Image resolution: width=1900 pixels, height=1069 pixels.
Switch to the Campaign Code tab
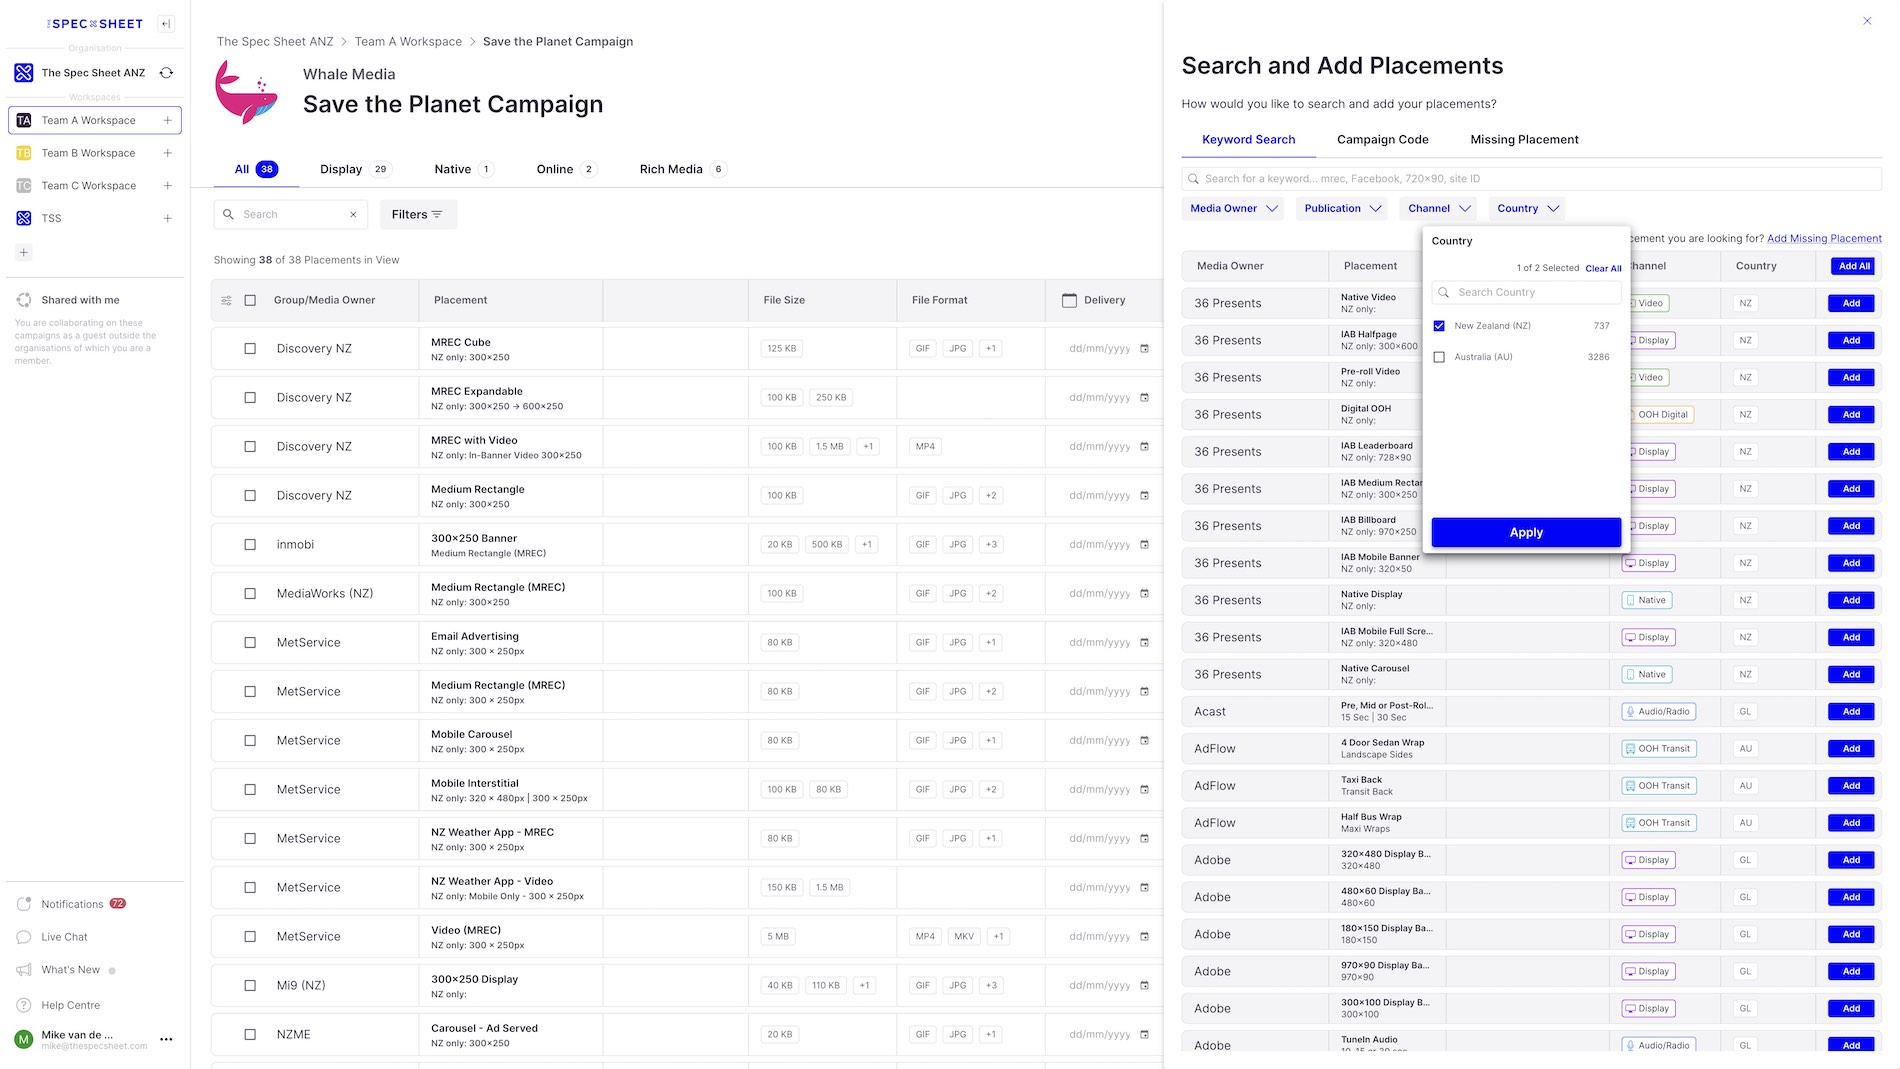click(x=1382, y=140)
